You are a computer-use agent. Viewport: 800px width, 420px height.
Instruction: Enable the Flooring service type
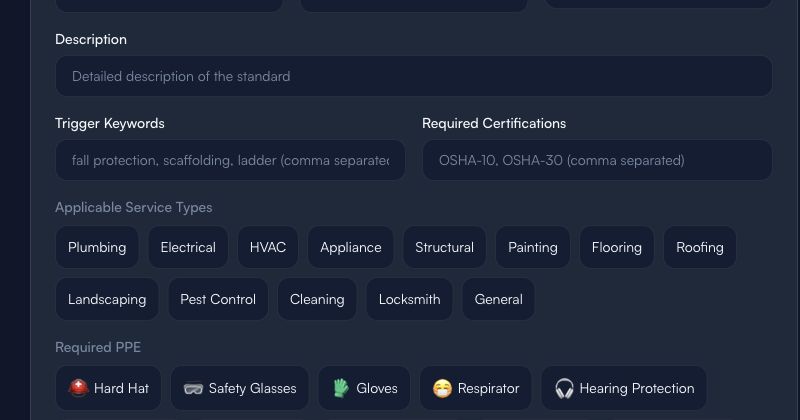617,248
